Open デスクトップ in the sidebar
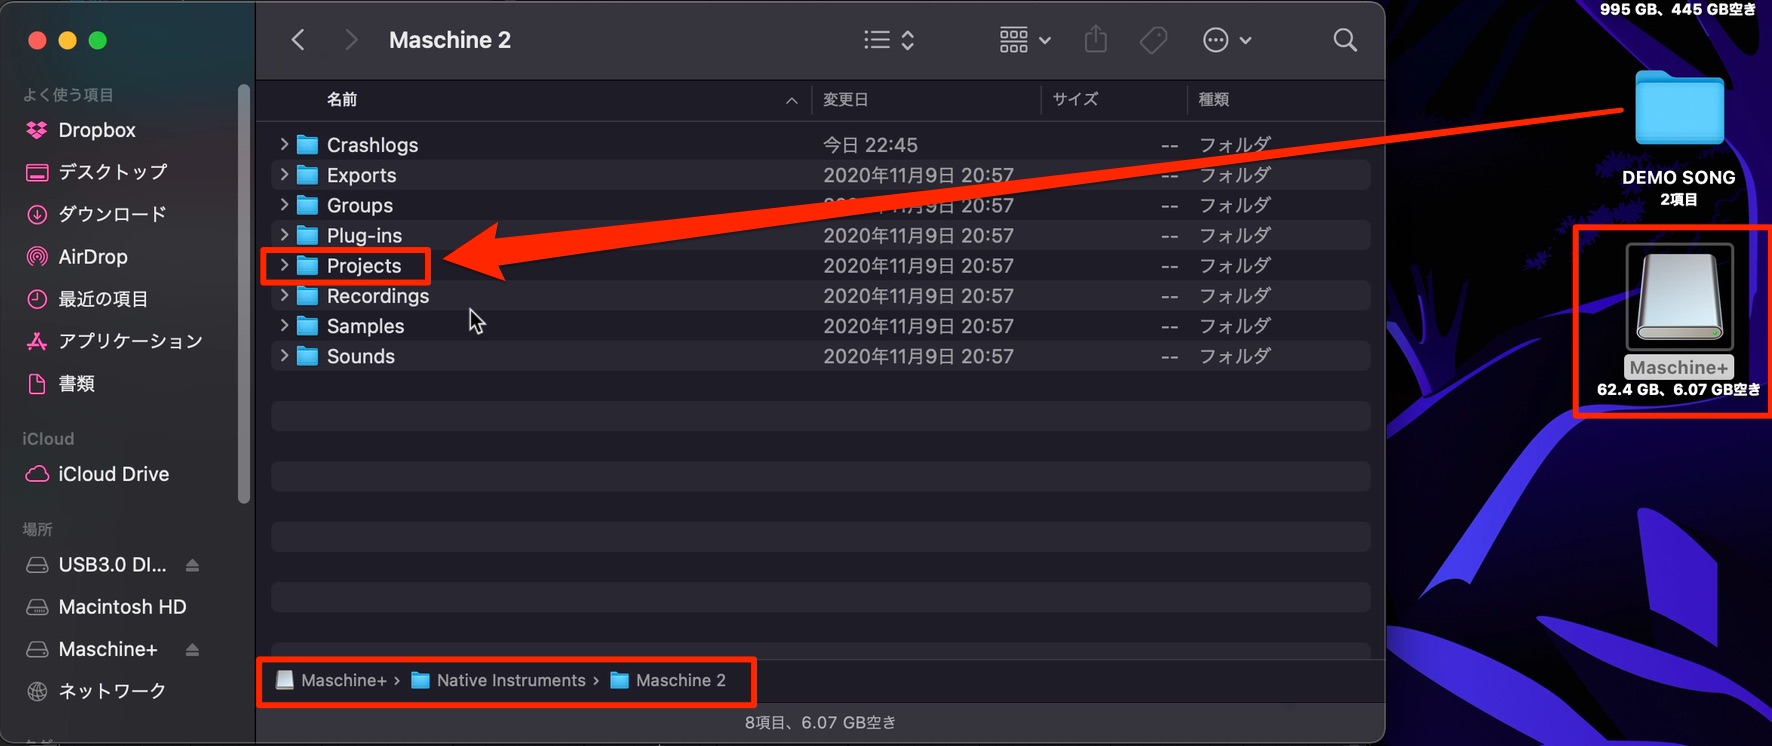Viewport: 1772px width, 746px height. [x=96, y=172]
